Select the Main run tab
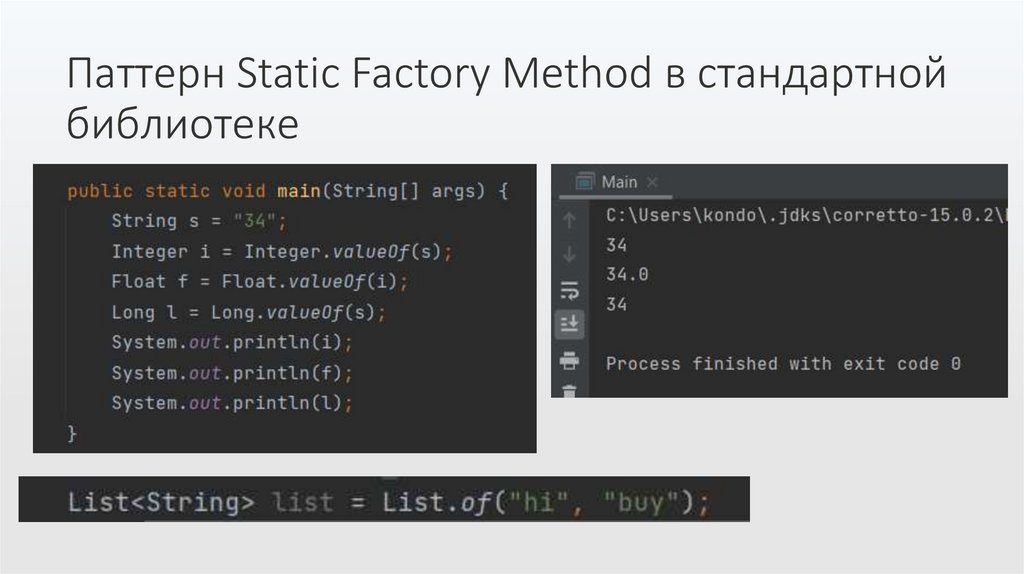Image resolution: width=1024 pixels, height=574 pixels. pos(618,182)
